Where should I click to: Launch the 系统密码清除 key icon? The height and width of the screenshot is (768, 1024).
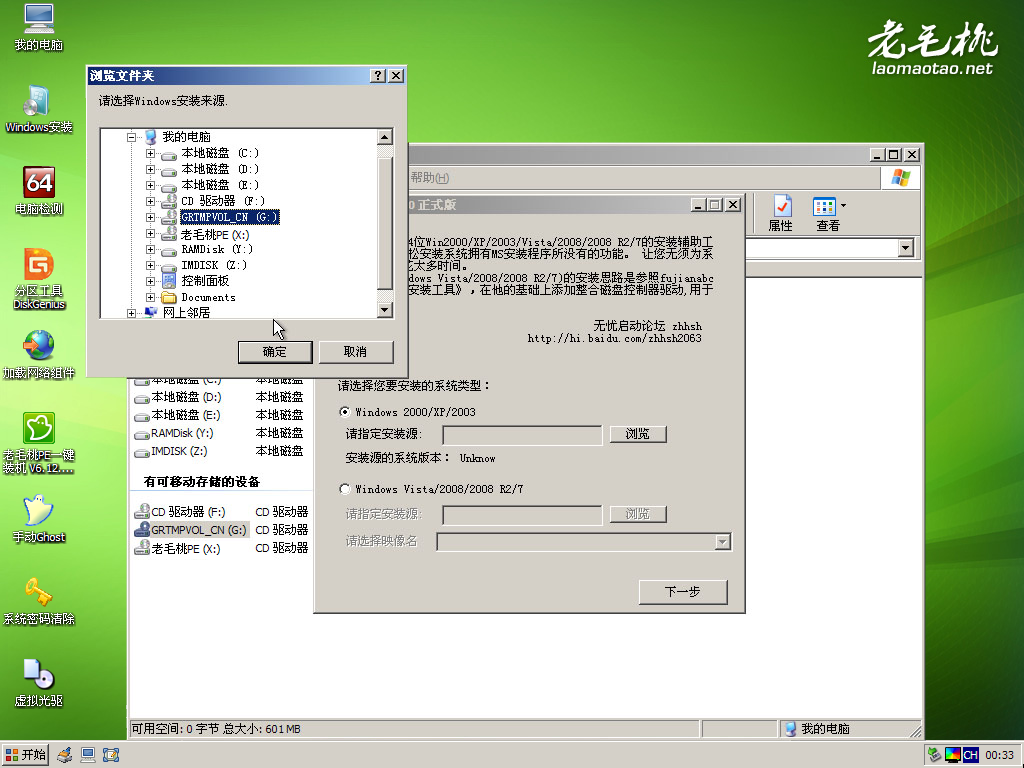point(39,601)
